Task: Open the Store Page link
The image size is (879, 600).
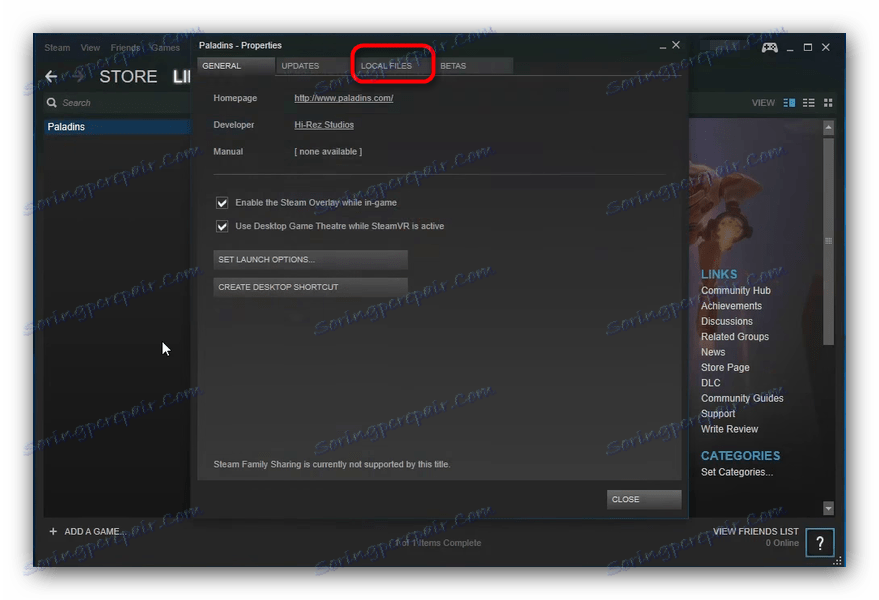Action: 725,367
